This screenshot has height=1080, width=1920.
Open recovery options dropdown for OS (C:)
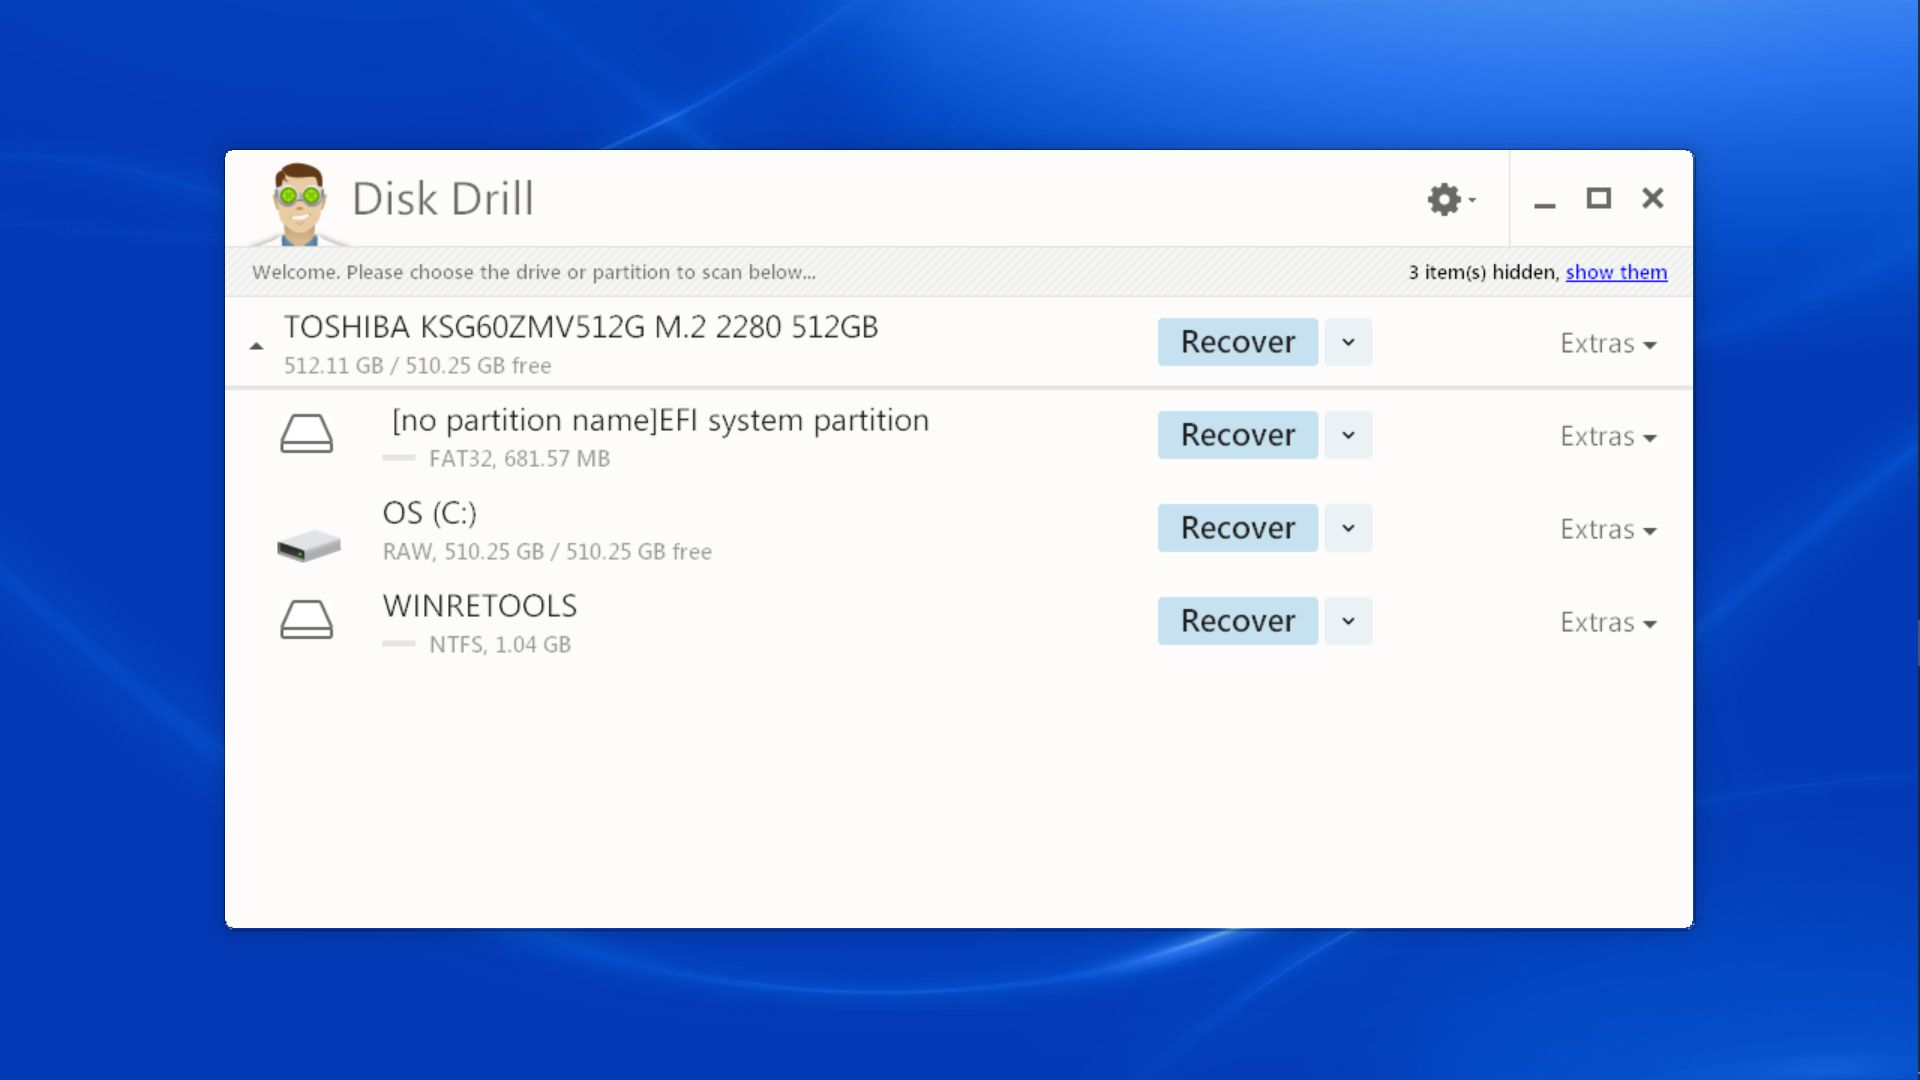coord(1348,528)
